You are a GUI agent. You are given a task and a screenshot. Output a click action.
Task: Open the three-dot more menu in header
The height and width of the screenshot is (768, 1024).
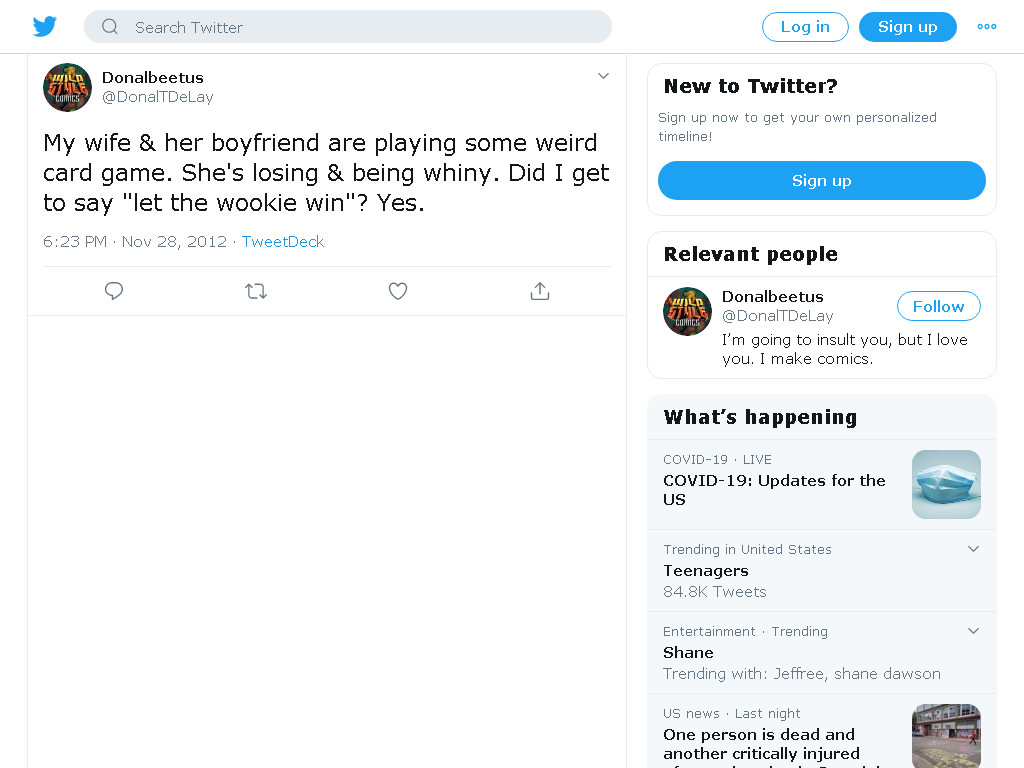click(x=987, y=27)
